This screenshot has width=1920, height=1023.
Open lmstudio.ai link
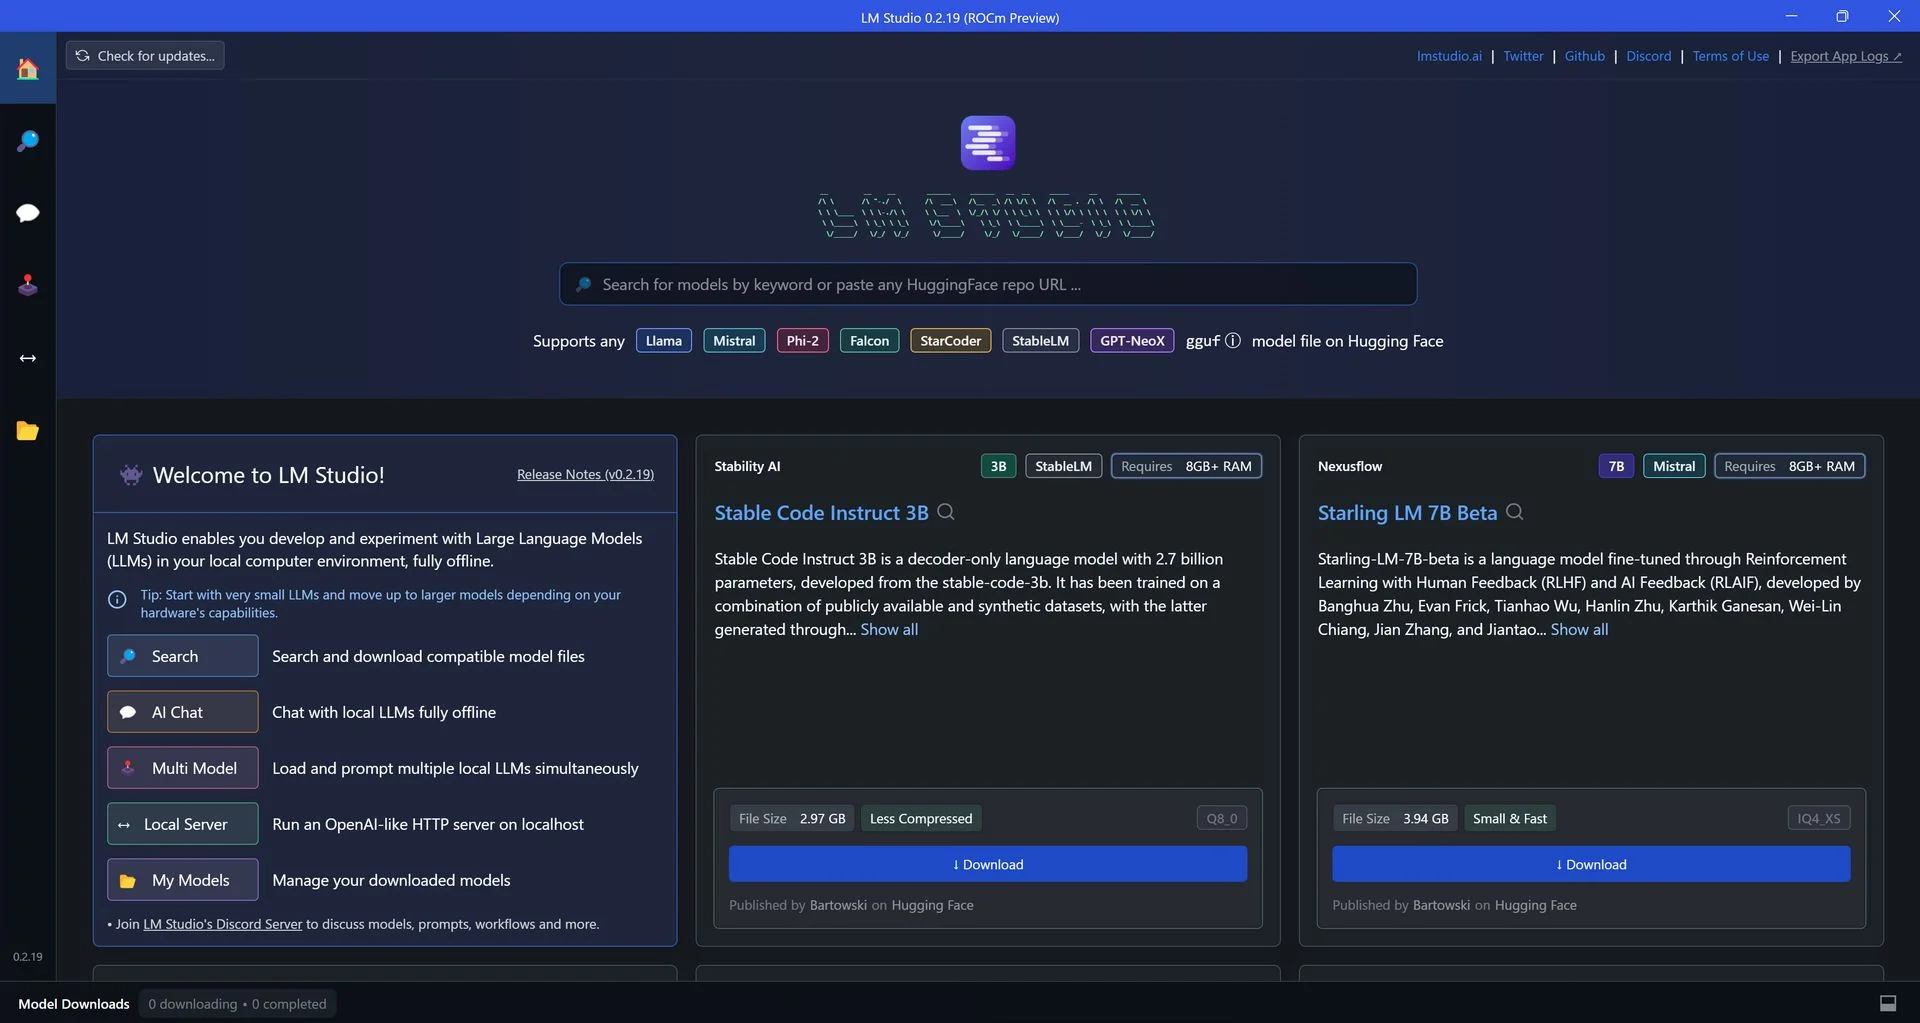[1449, 56]
